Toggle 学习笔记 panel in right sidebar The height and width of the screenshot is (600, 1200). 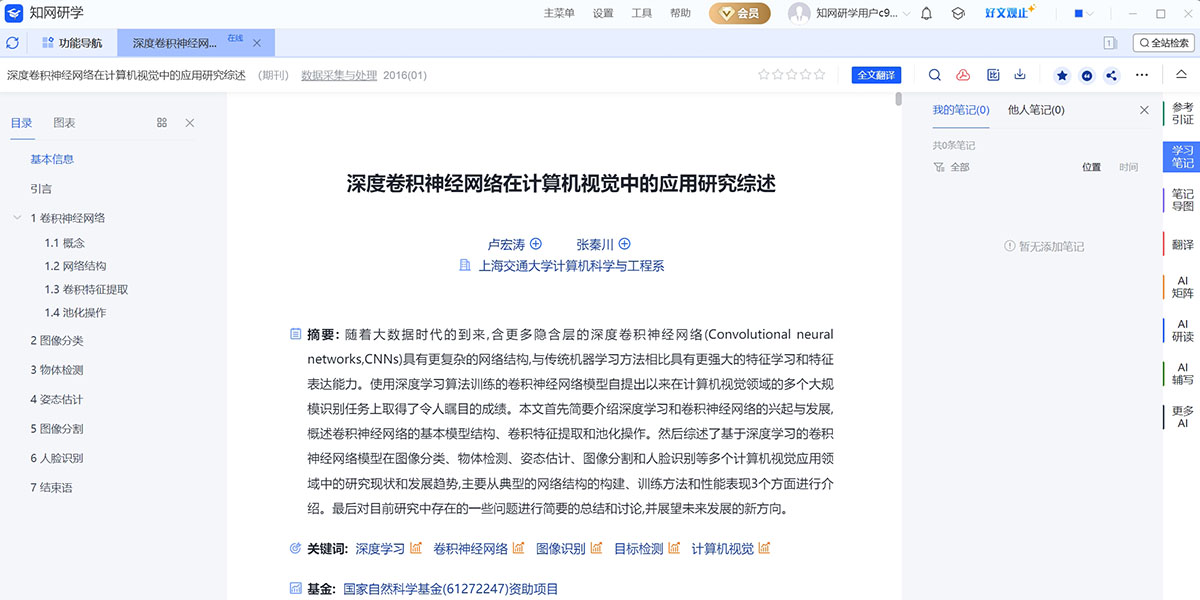click(x=1182, y=156)
